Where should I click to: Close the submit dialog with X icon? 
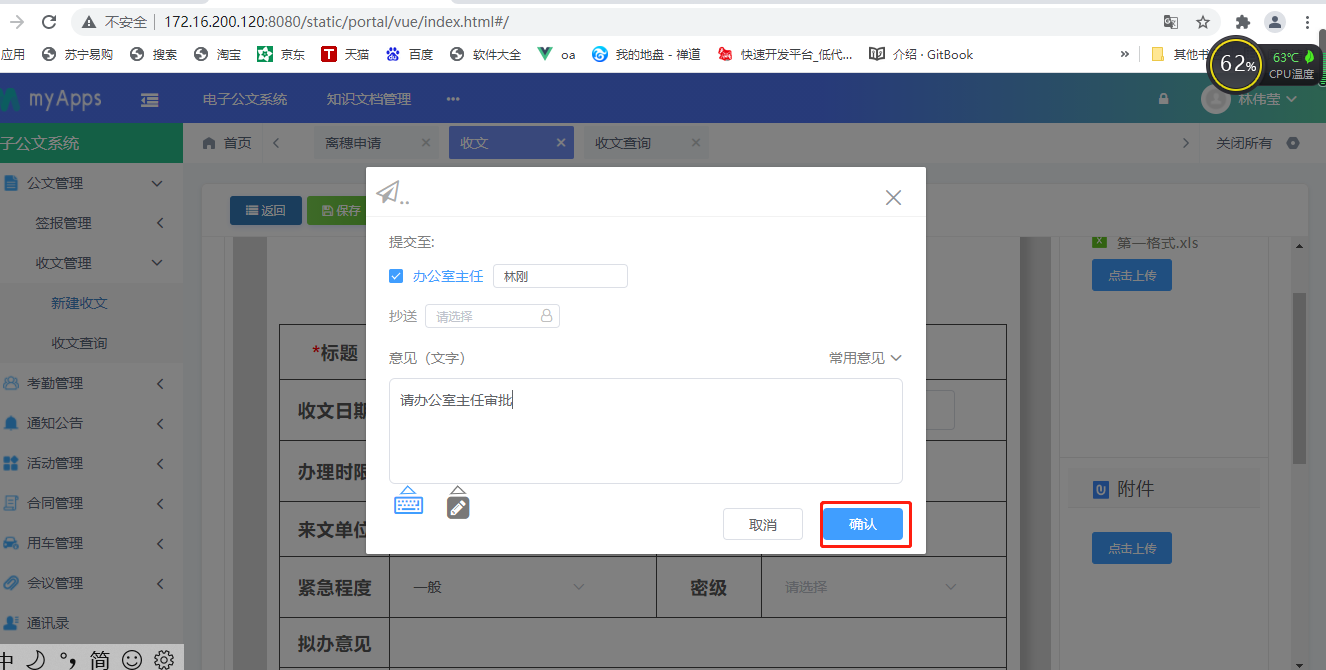[893, 198]
